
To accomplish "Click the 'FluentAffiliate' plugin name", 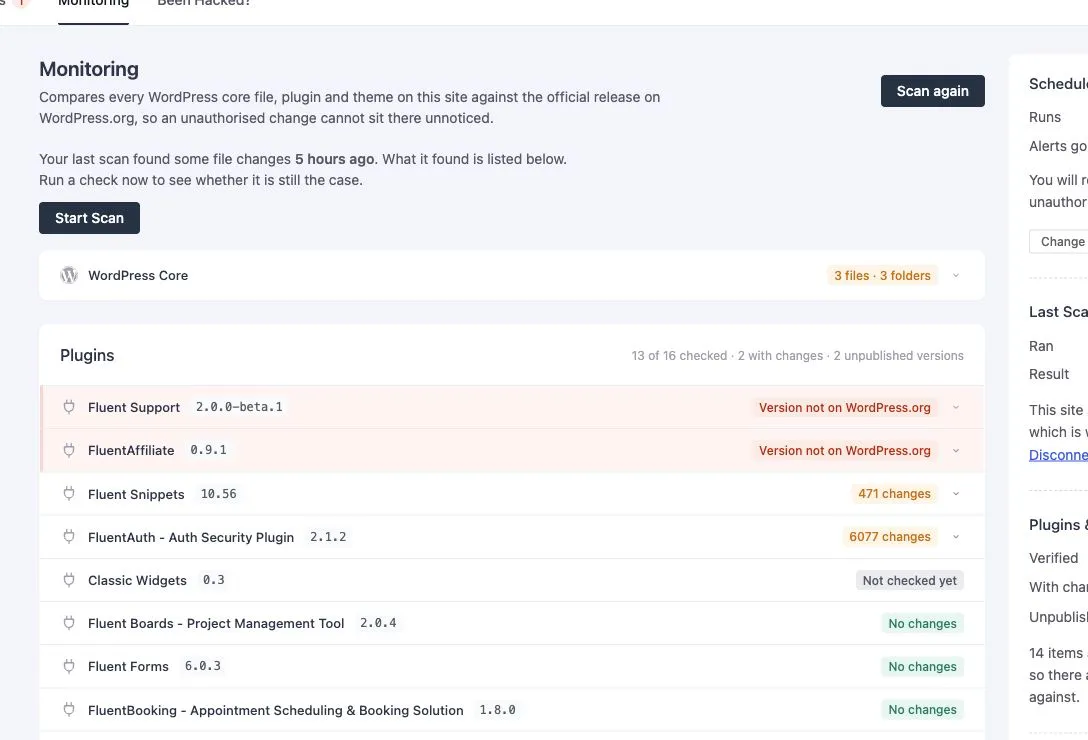I will point(131,451).
